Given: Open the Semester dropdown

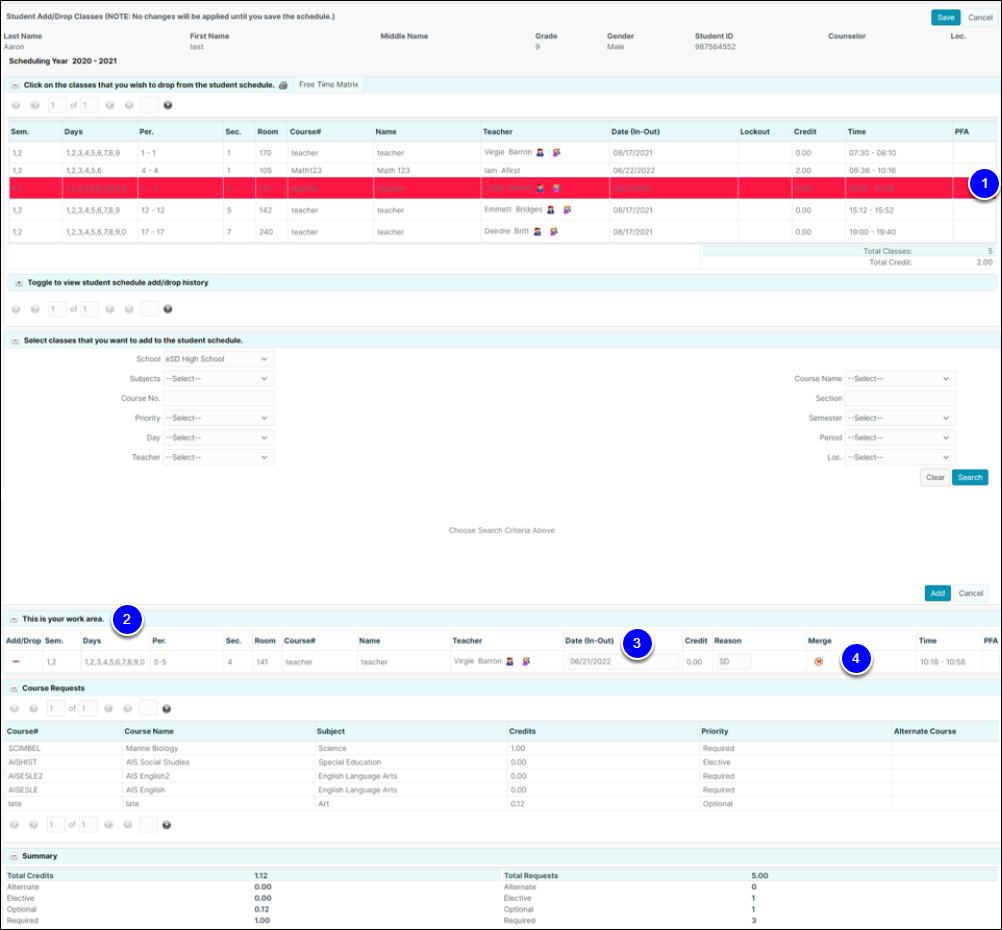Looking at the screenshot, I should pos(900,418).
